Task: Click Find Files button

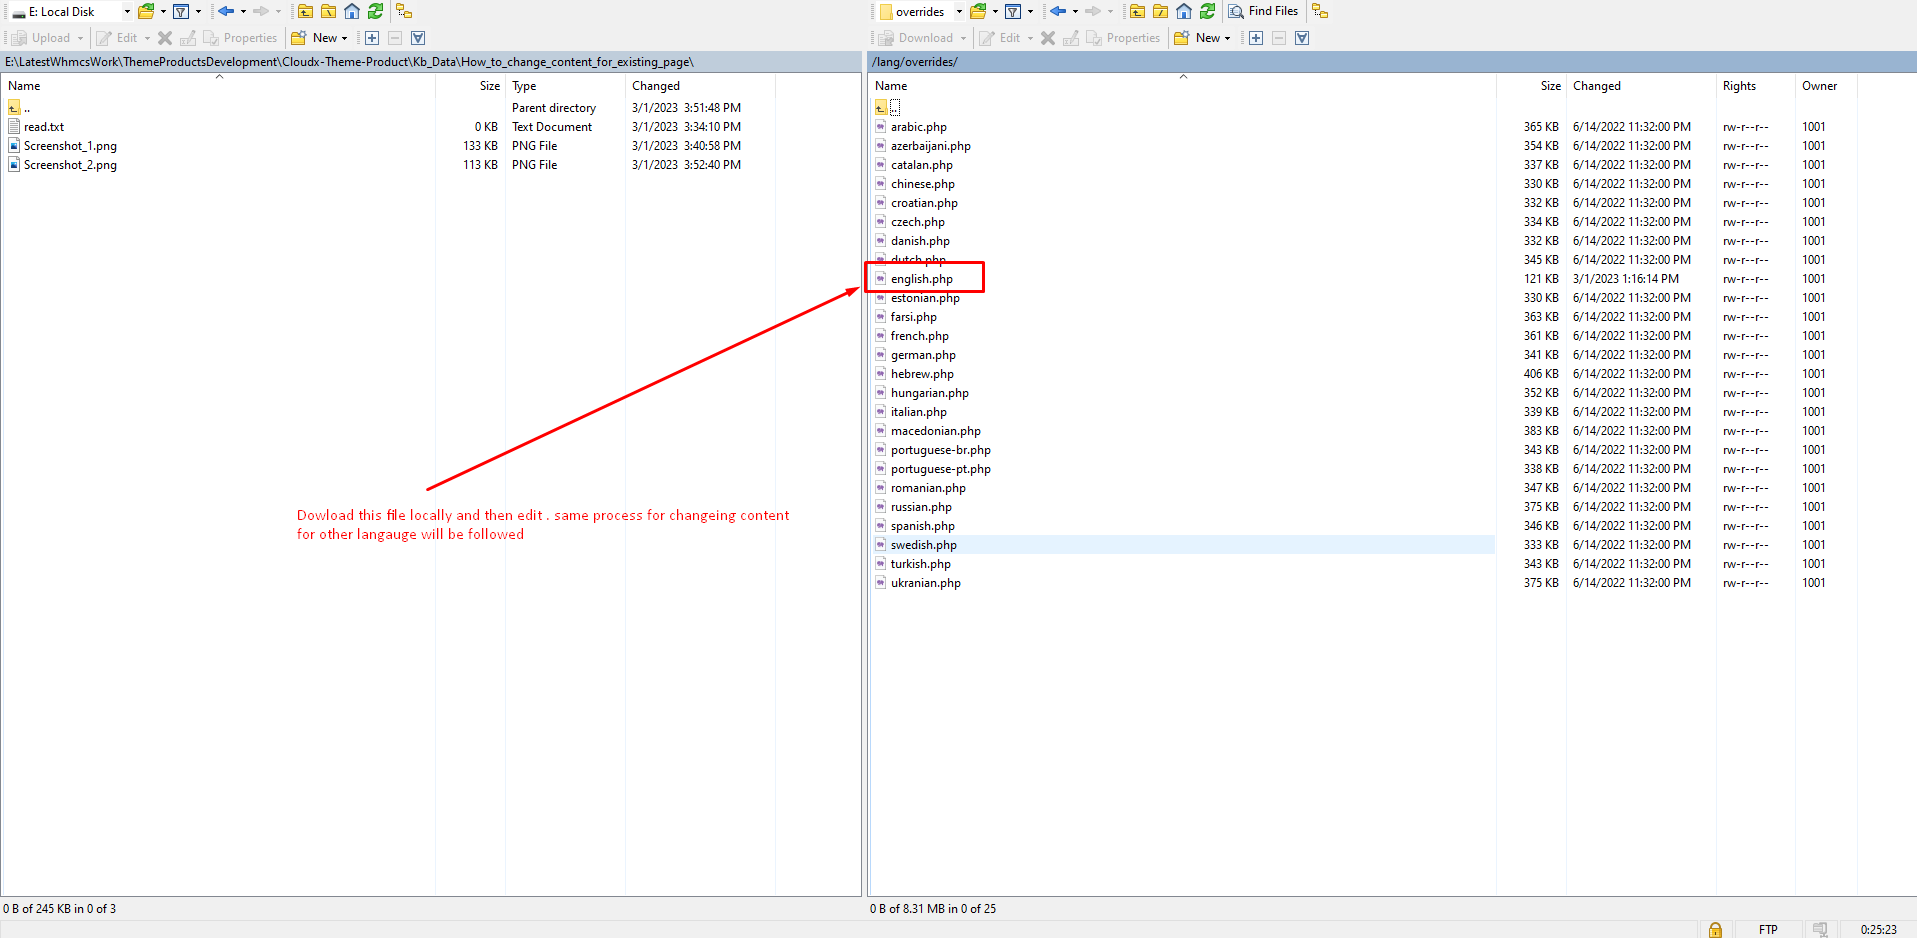Action: pos(1264,11)
